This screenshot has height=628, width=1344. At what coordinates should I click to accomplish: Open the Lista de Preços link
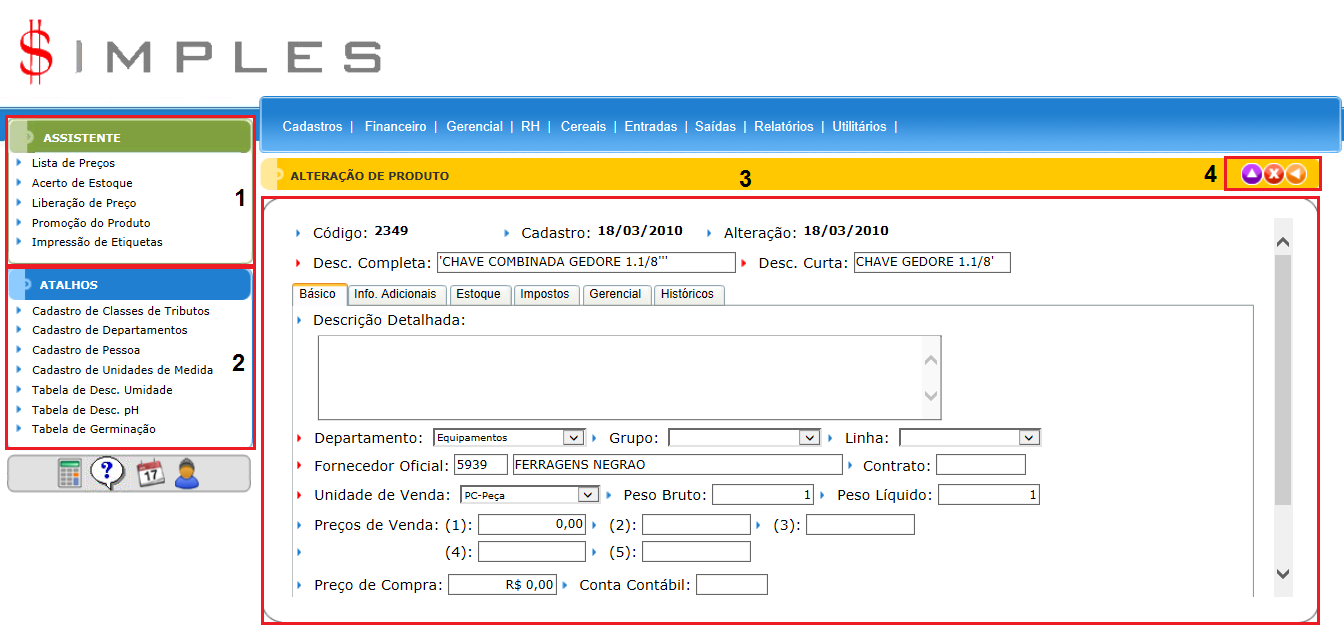tap(73, 163)
